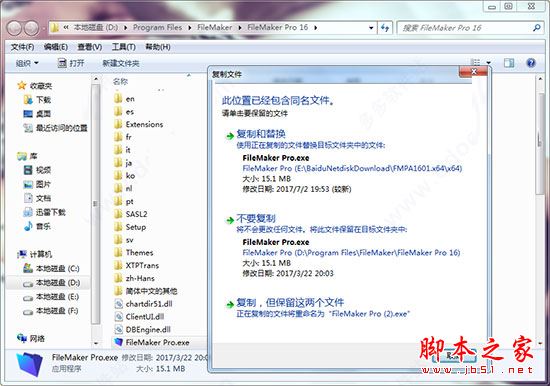The width and height of the screenshot is (550, 386).
Task: Change view layout icon
Action: (475, 63)
